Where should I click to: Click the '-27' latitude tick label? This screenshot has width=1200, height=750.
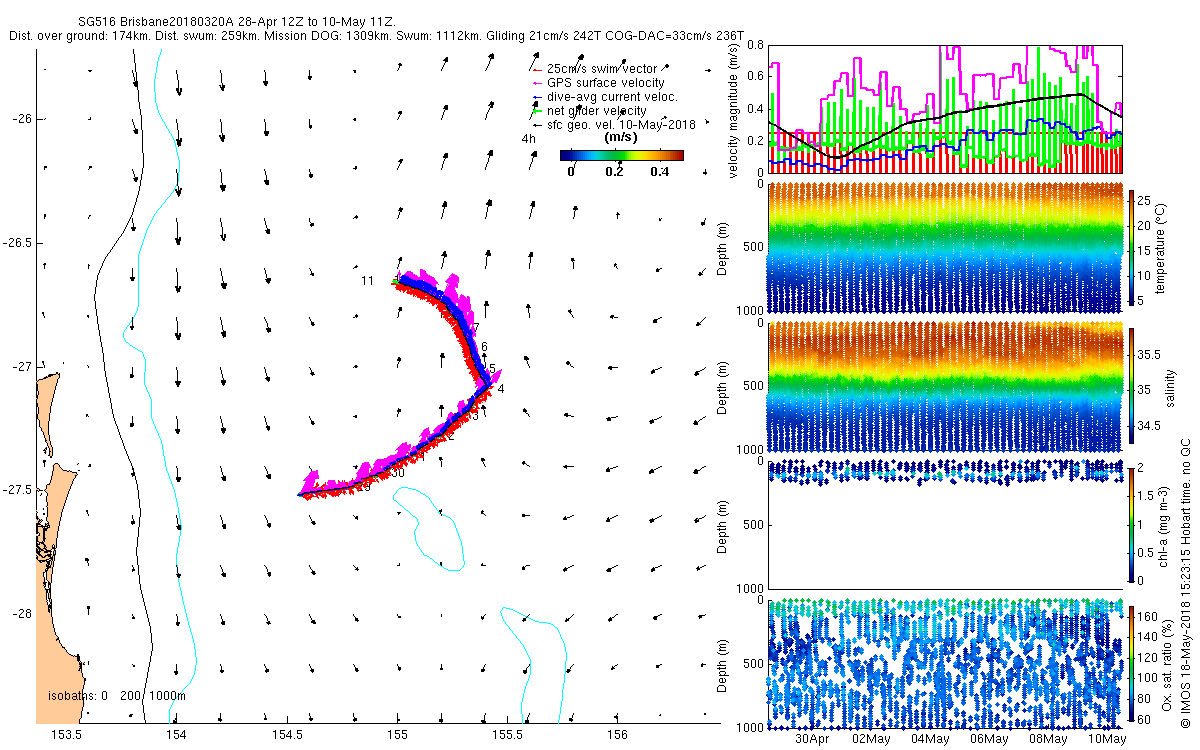[x=22, y=367]
